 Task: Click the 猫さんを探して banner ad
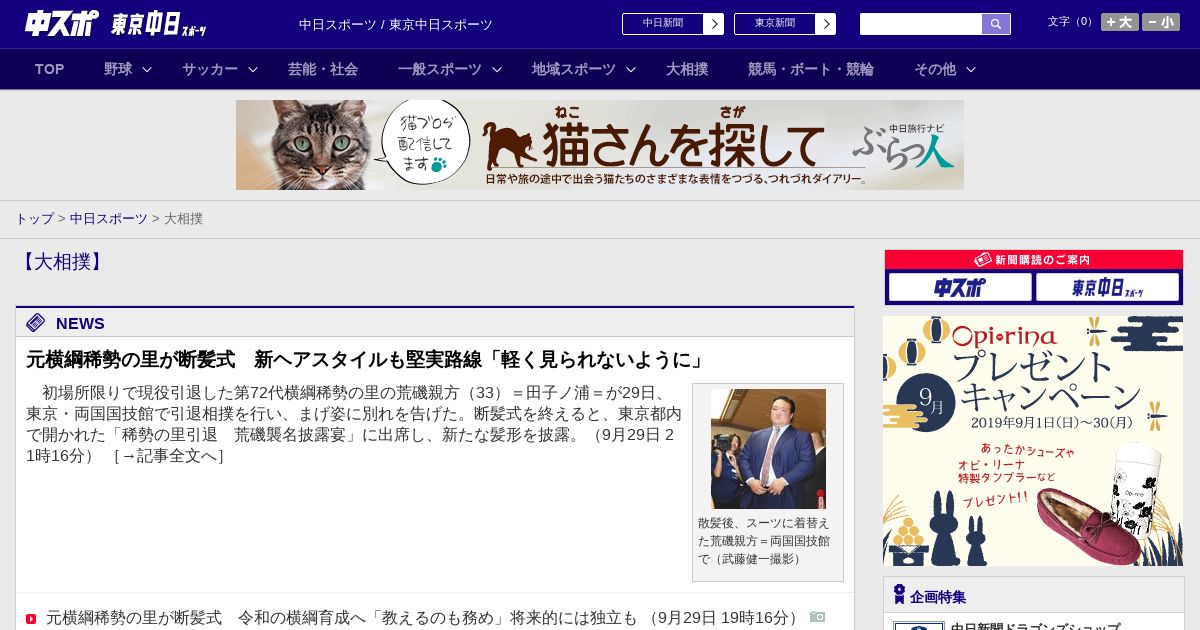[x=600, y=145]
